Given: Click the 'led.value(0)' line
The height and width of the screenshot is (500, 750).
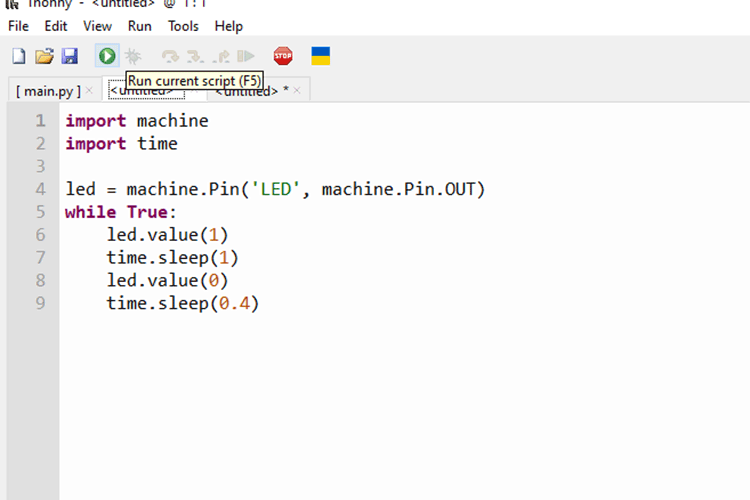Looking at the screenshot, I should [167, 280].
